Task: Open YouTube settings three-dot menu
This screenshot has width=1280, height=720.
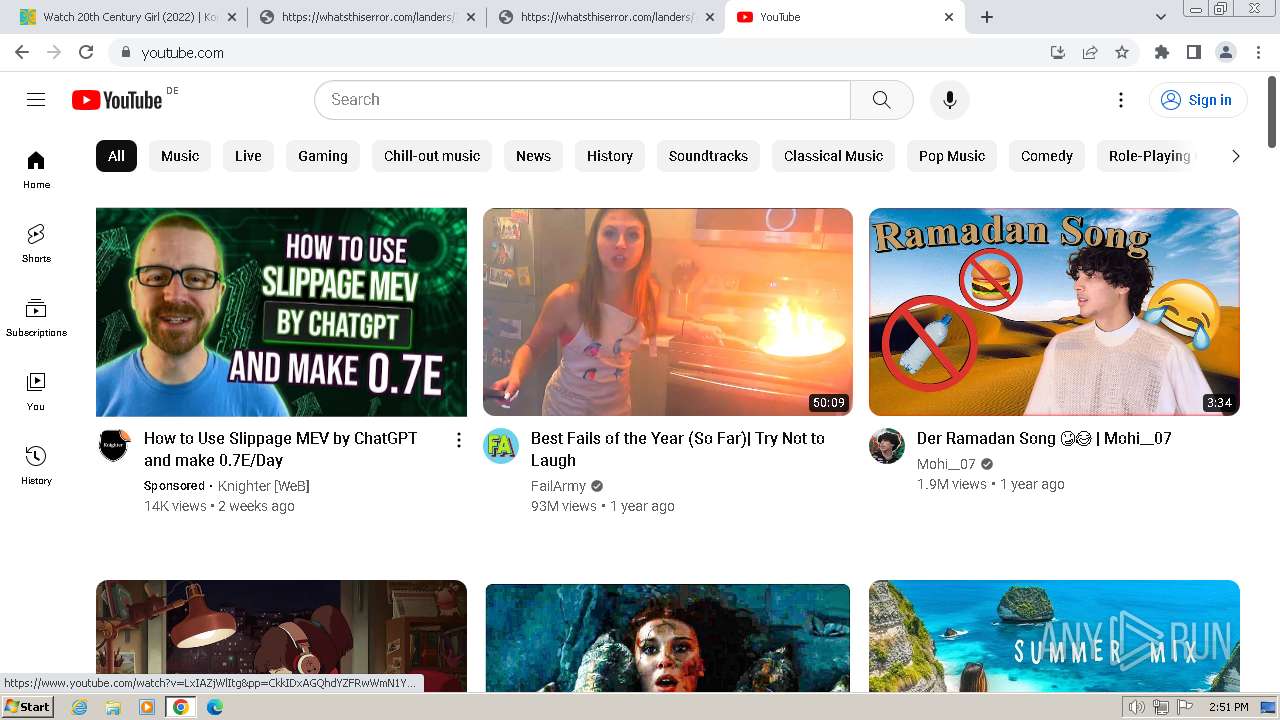Action: click(x=1121, y=99)
